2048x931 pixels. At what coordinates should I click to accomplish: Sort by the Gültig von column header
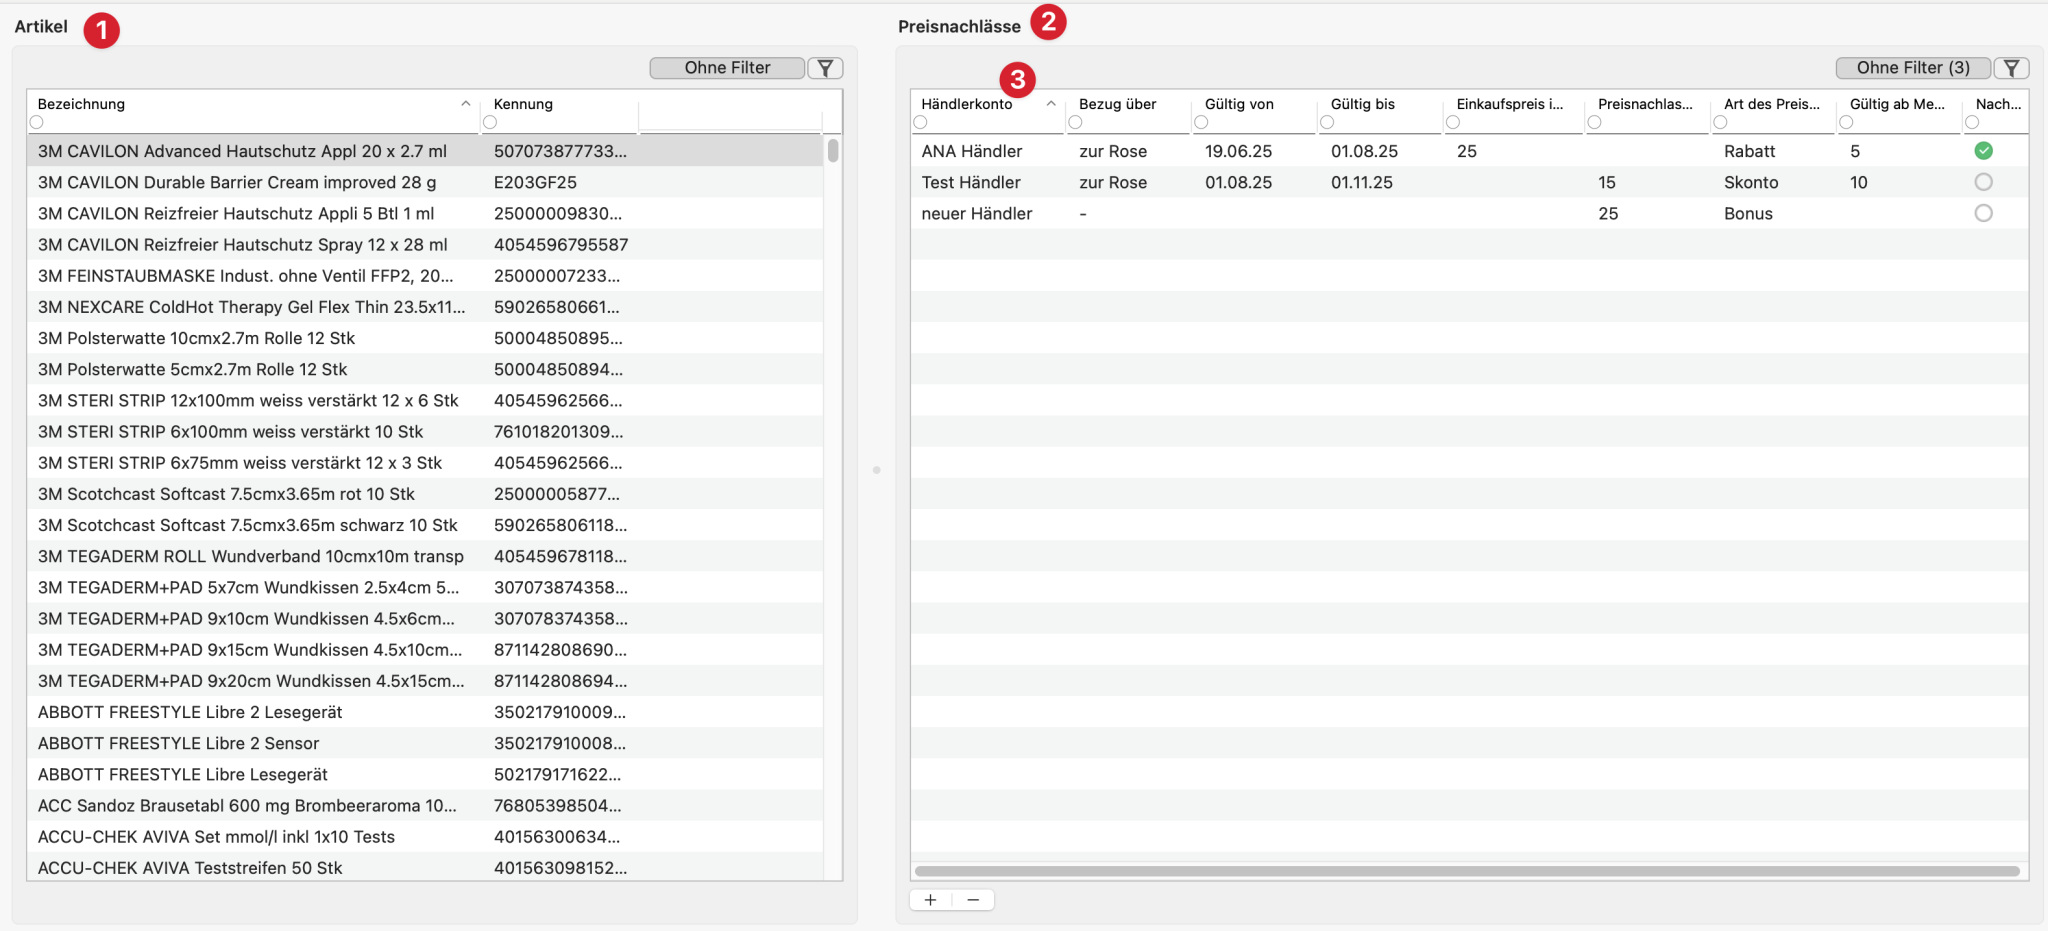pos(1239,104)
